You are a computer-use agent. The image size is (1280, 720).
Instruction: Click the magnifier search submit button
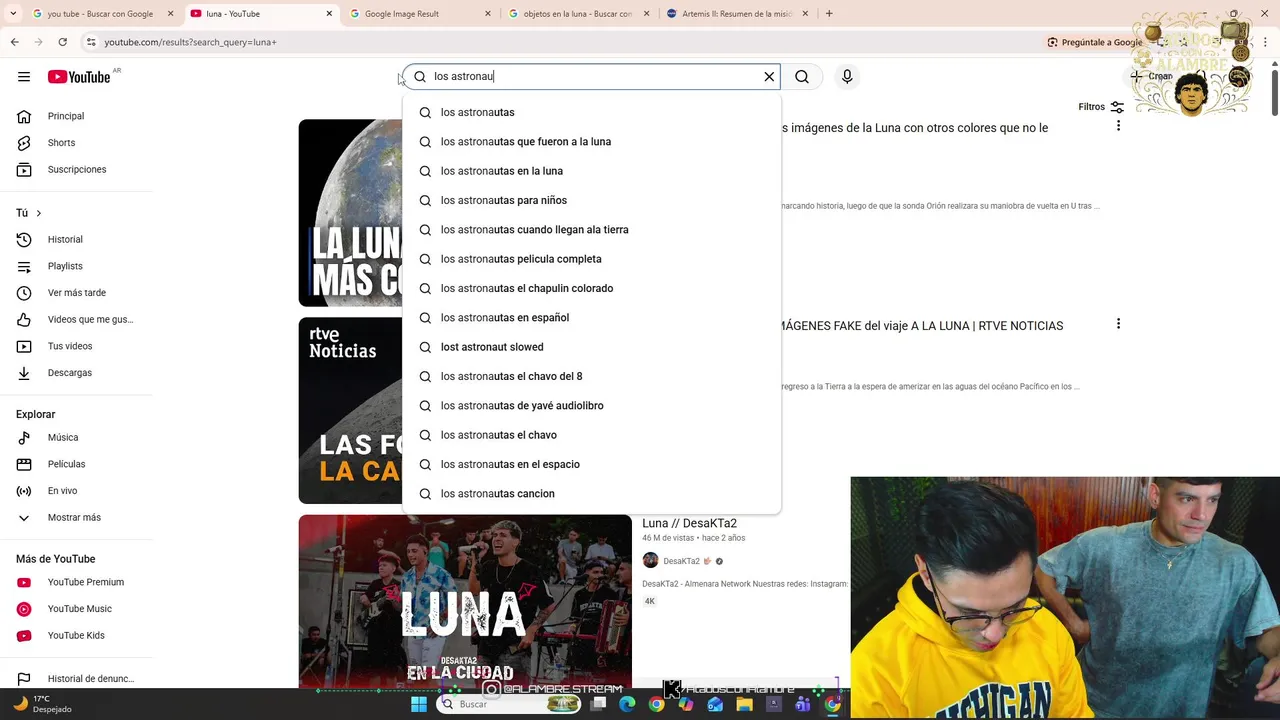(x=802, y=77)
